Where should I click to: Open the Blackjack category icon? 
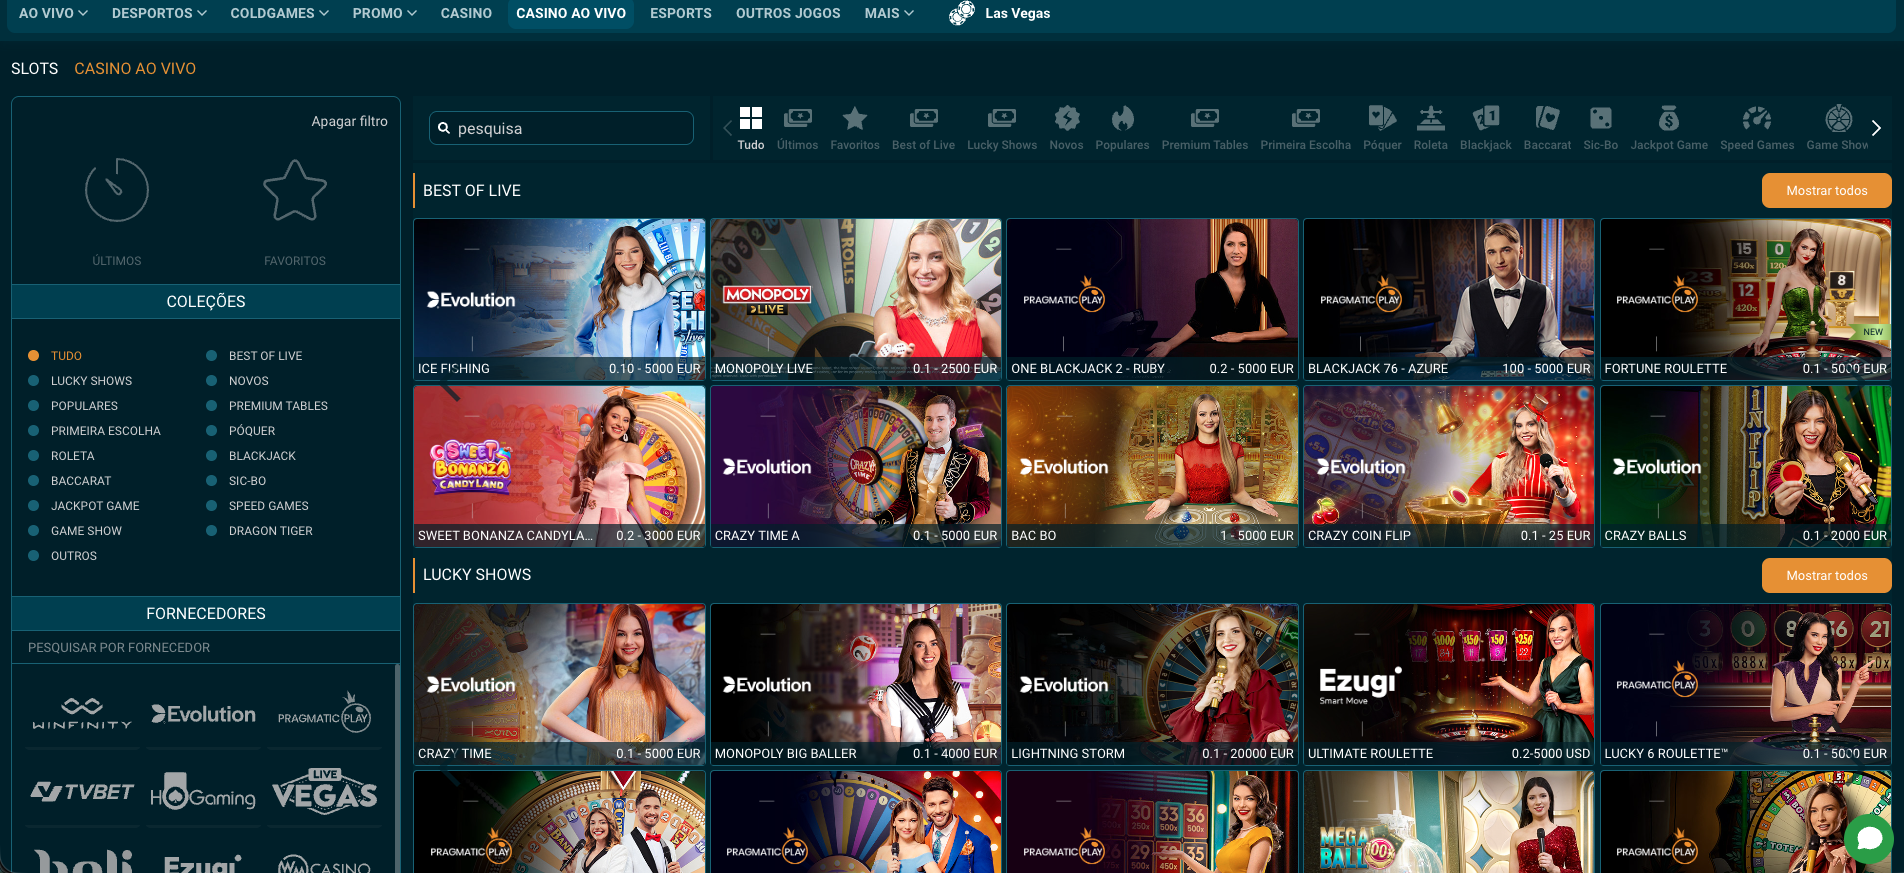point(1485,119)
